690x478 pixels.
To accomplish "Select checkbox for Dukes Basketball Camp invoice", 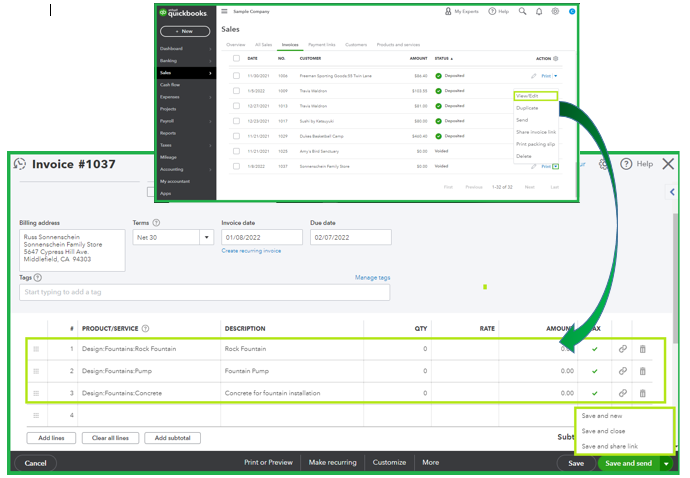I will 236,136.
